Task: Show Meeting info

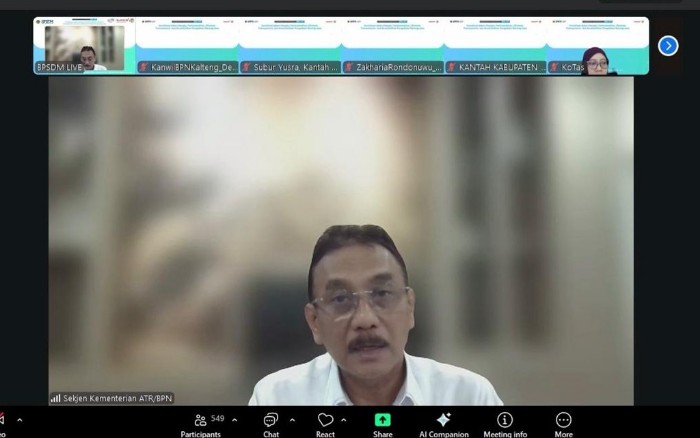Action: coord(505,425)
